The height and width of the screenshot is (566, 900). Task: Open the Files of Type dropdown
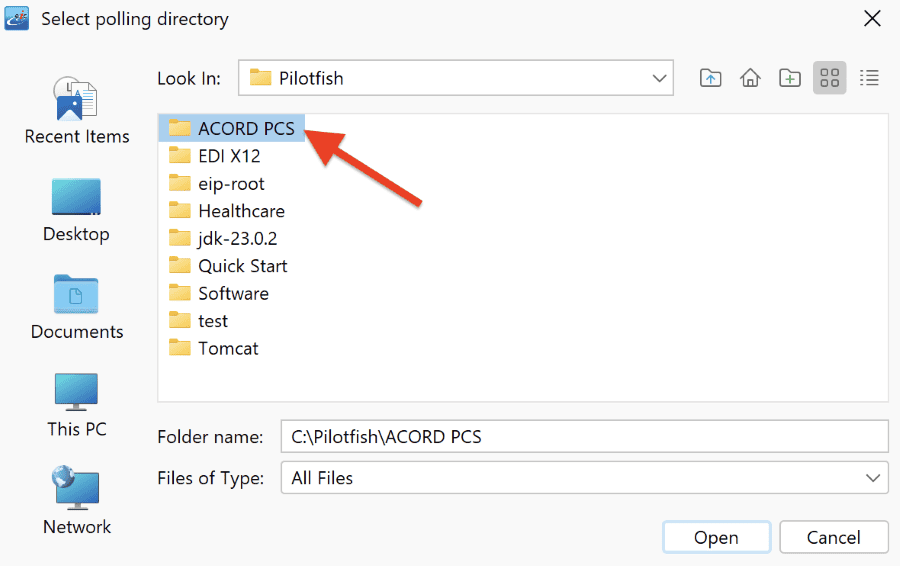click(584, 478)
